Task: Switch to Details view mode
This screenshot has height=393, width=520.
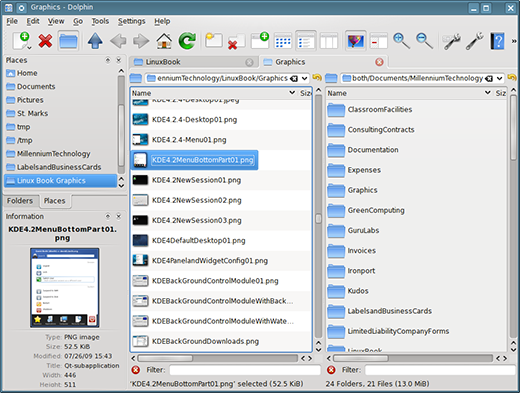Action: (x=306, y=41)
